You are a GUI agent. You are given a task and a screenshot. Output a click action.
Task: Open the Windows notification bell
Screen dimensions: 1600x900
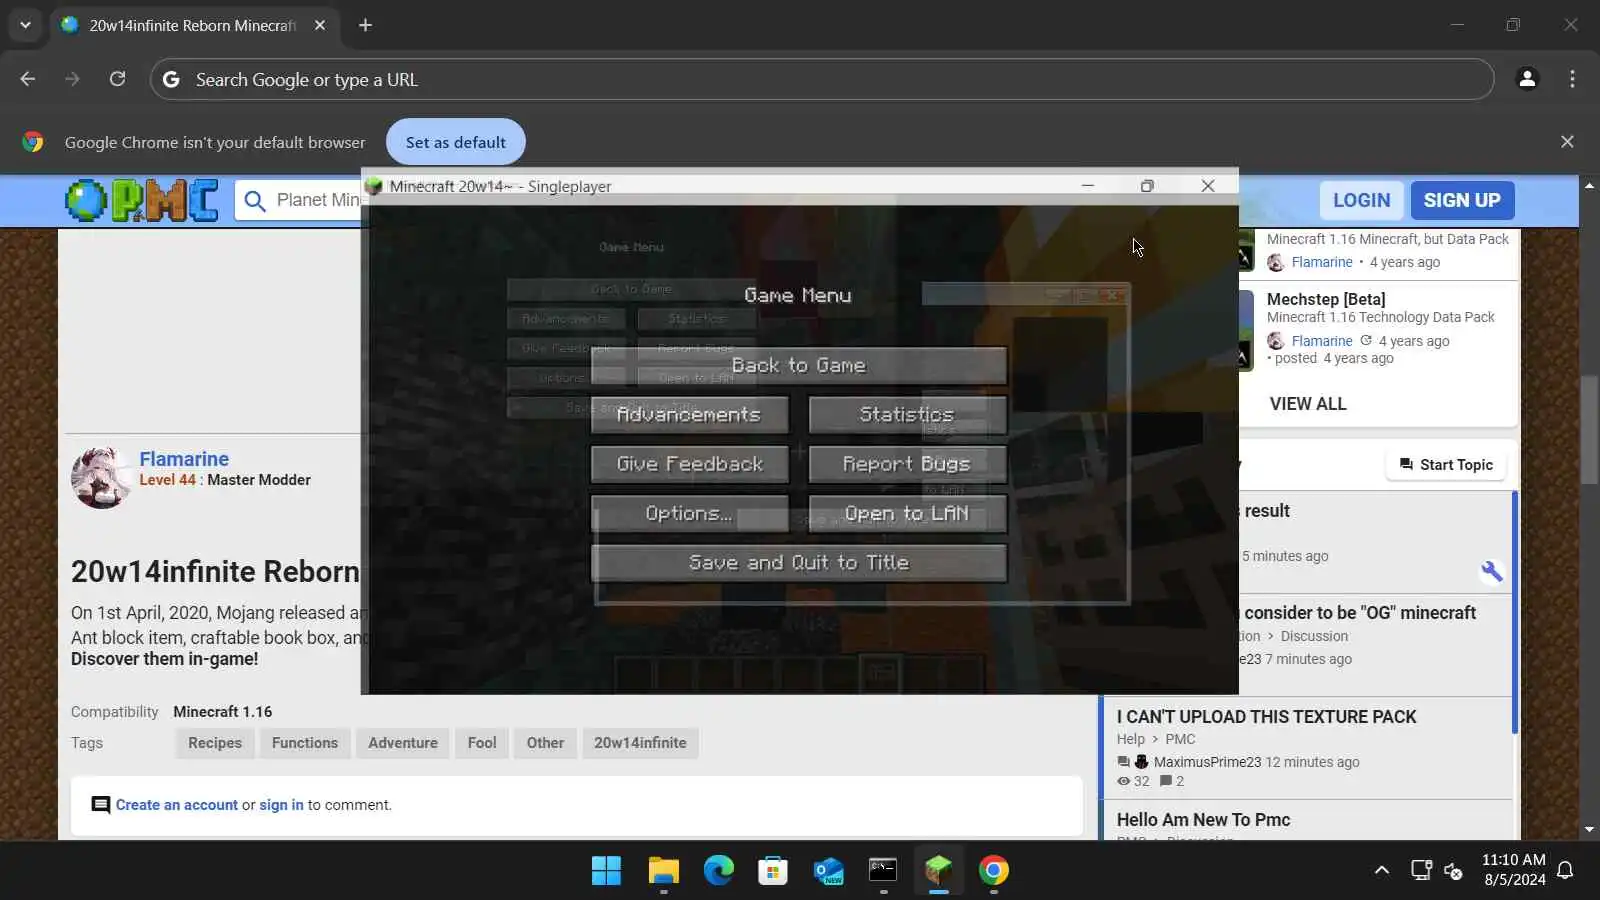click(x=1566, y=871)
